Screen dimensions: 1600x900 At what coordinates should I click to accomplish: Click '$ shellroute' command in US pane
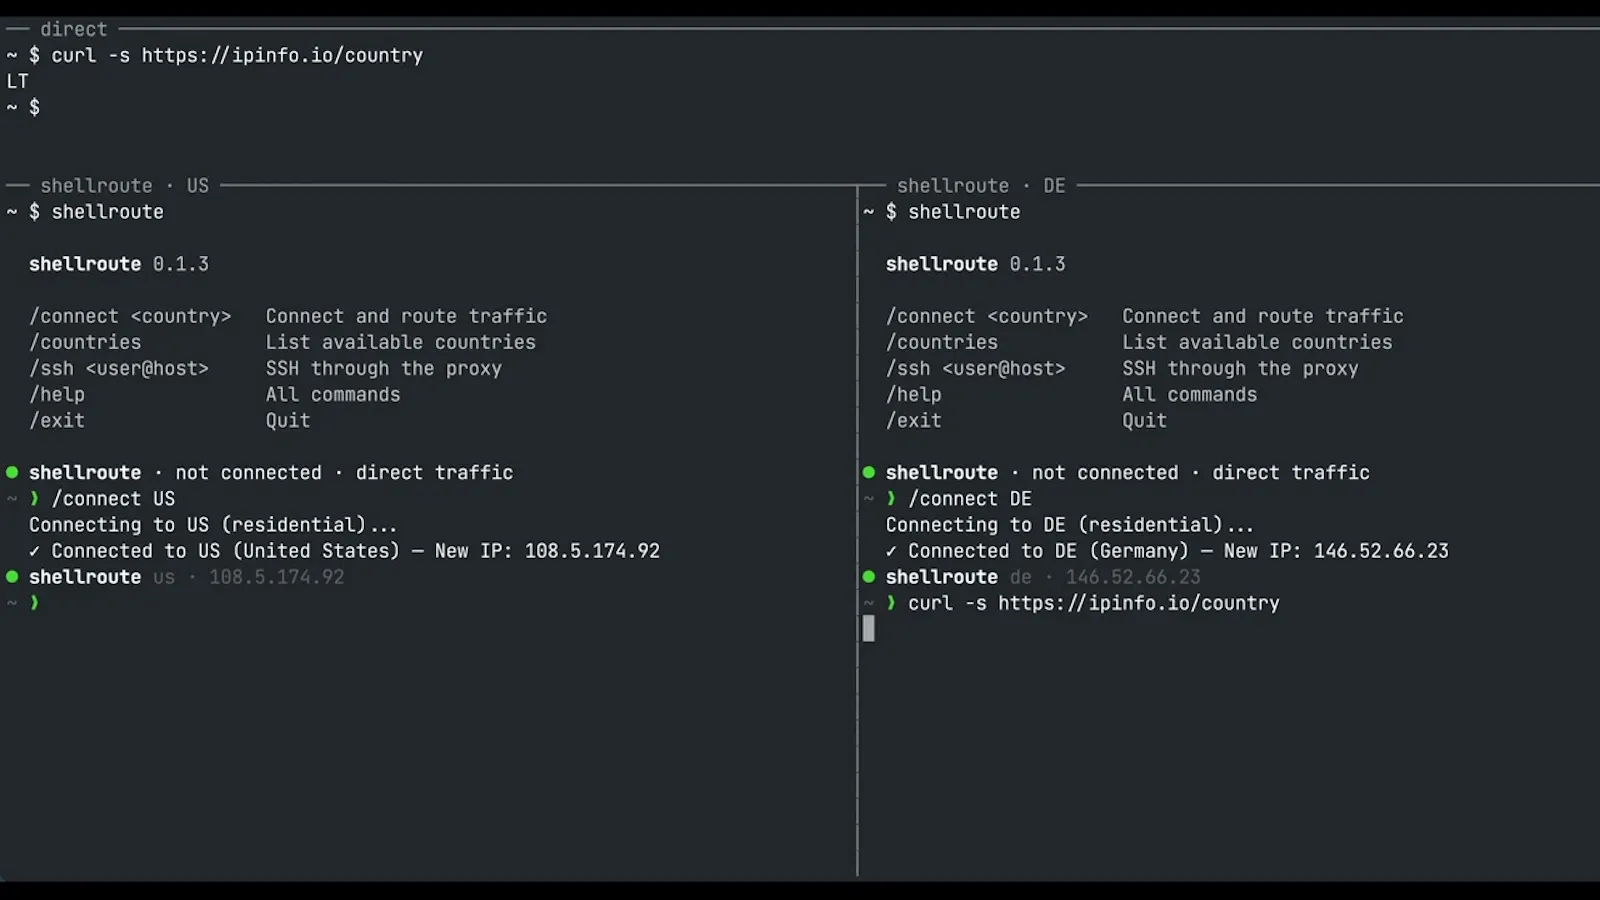[x=96, y=211]
